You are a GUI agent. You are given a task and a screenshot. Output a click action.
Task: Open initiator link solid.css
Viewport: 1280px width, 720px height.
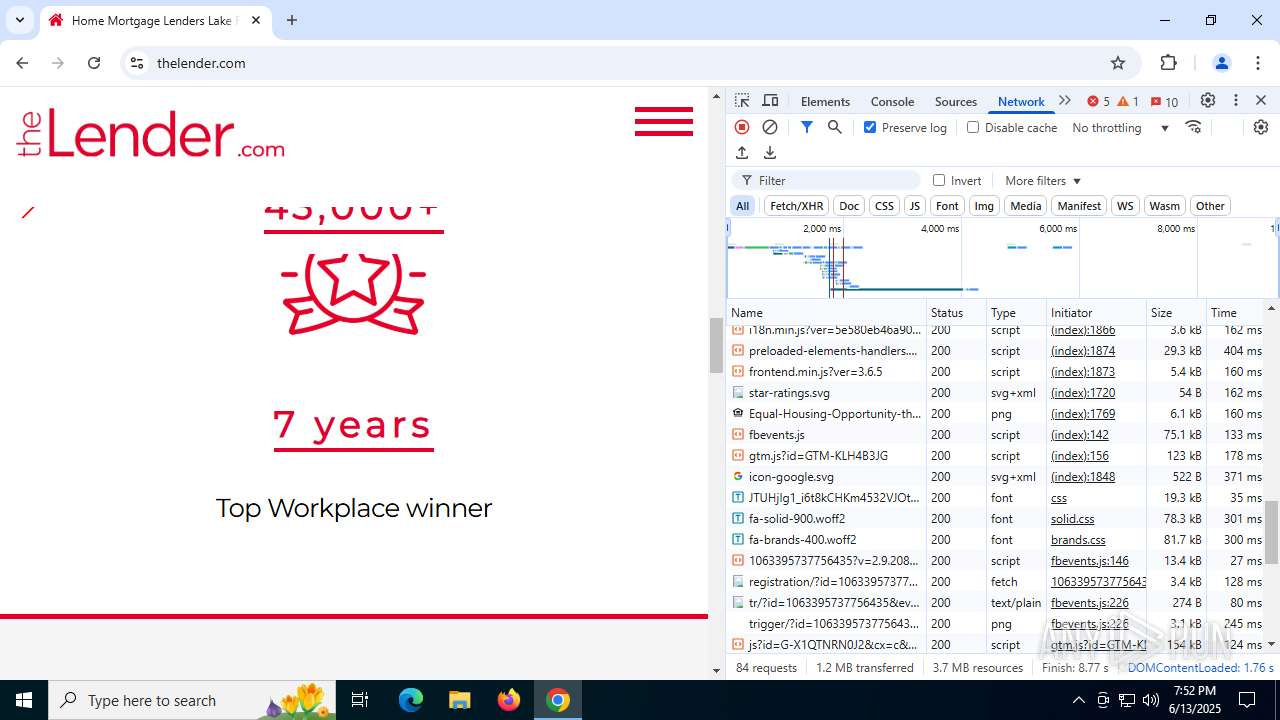pos(1072,518)
